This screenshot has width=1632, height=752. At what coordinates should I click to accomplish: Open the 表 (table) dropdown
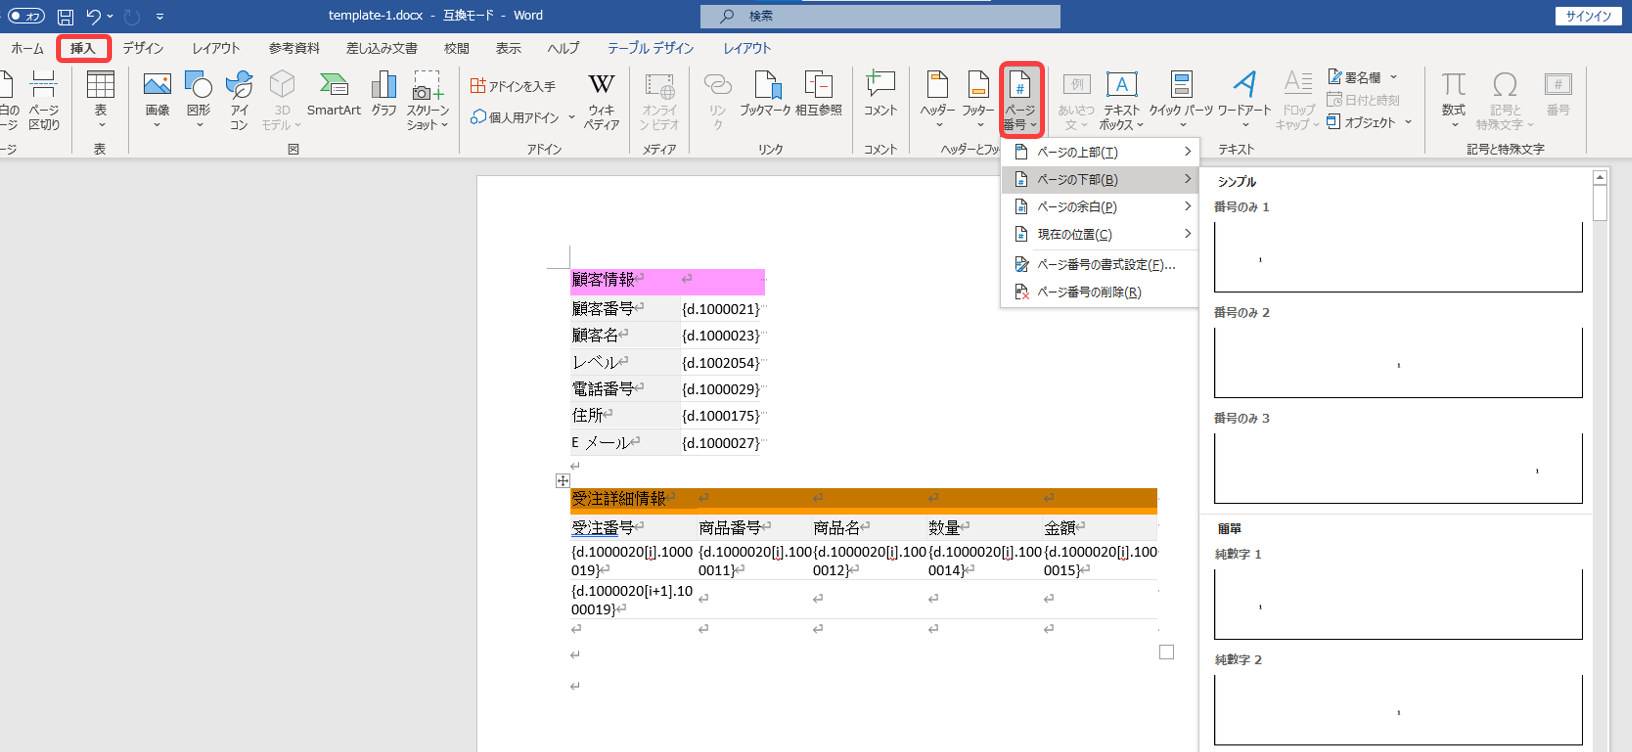(100, 100)
